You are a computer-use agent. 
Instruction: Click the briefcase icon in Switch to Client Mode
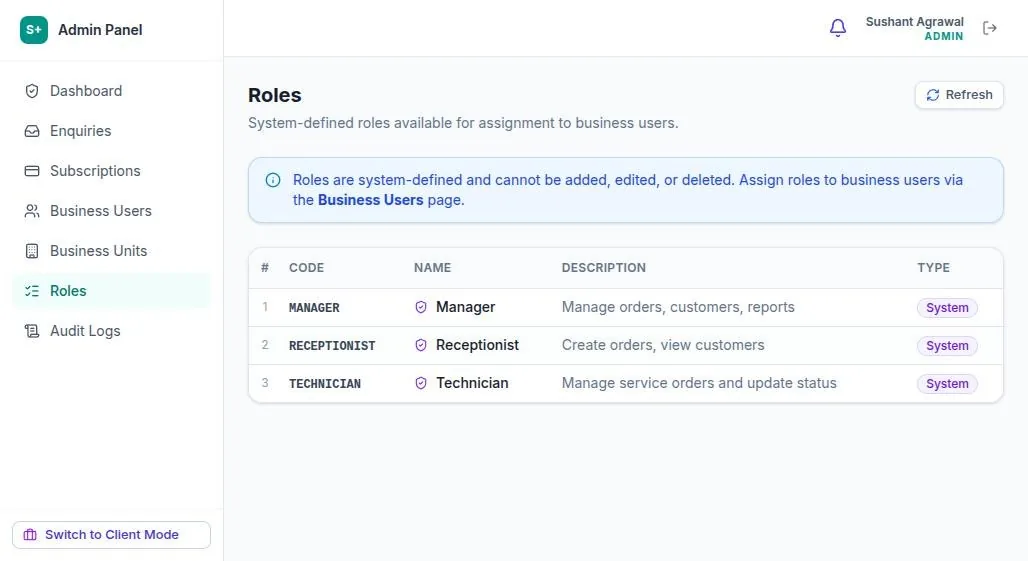tap(30, 535)
